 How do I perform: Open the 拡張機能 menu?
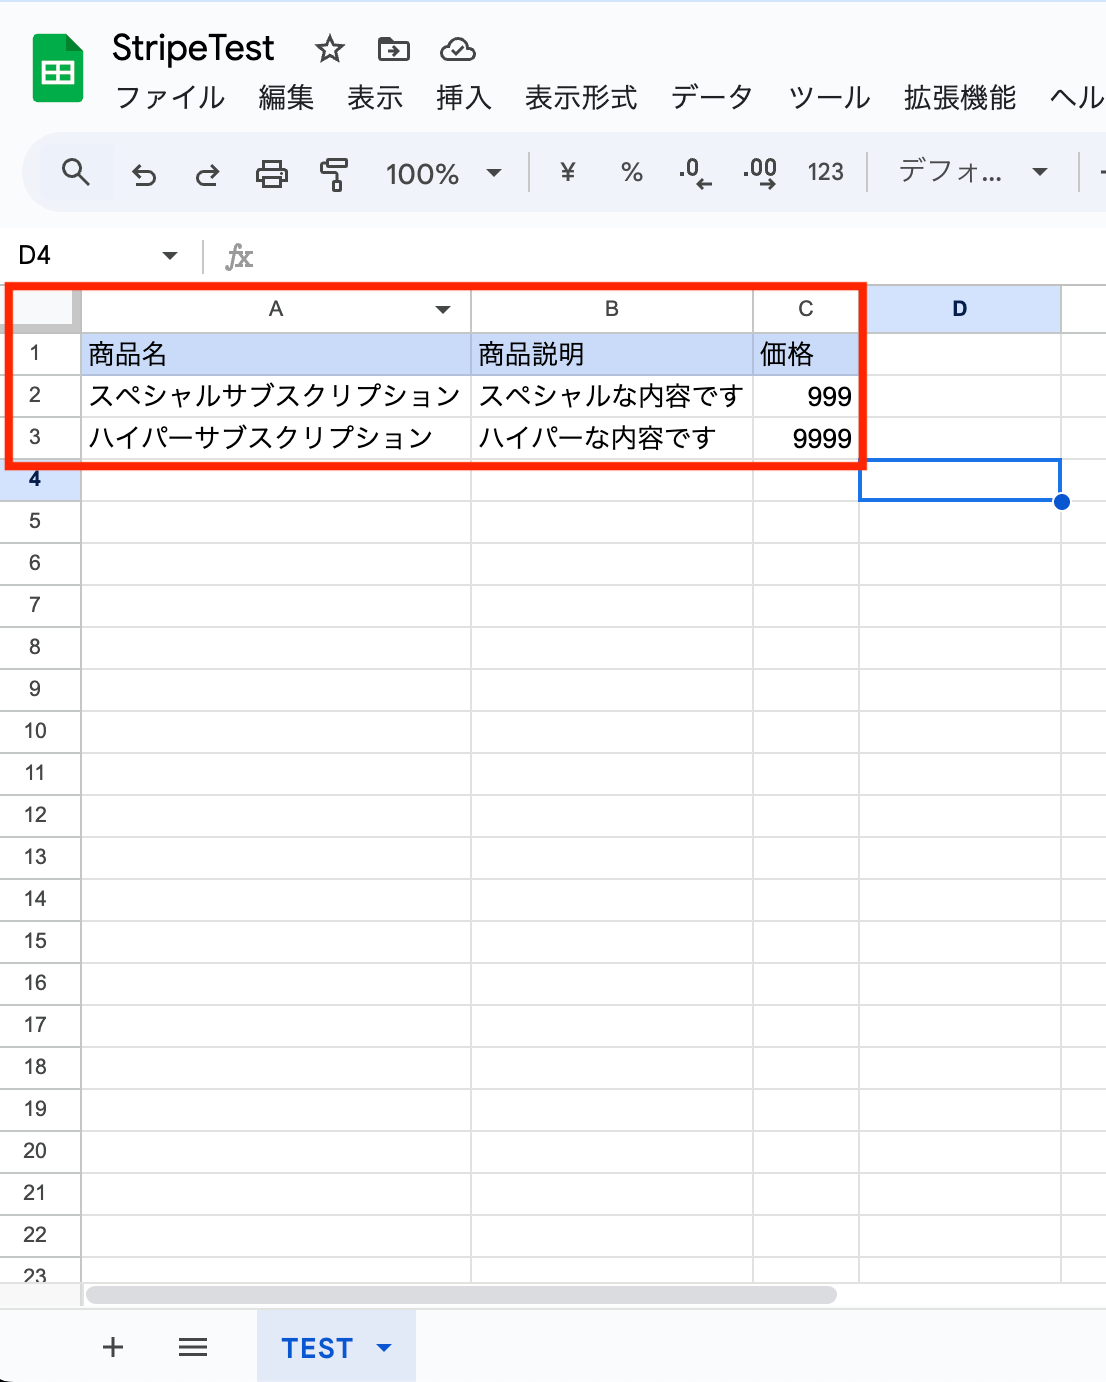point(960,98)
